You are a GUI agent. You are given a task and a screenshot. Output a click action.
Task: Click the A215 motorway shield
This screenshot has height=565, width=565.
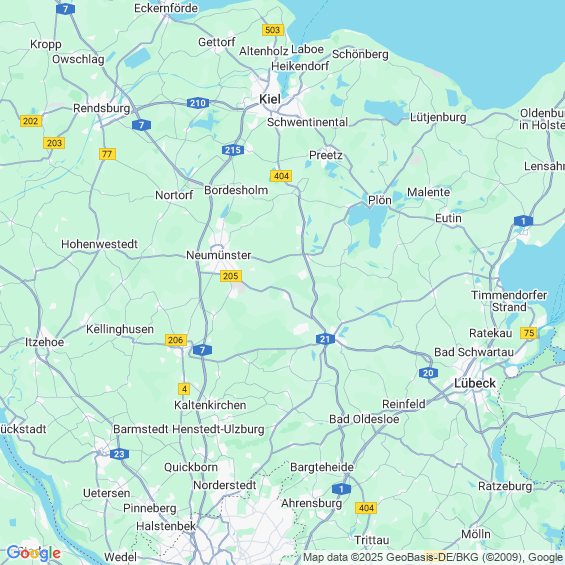[233, 150]
